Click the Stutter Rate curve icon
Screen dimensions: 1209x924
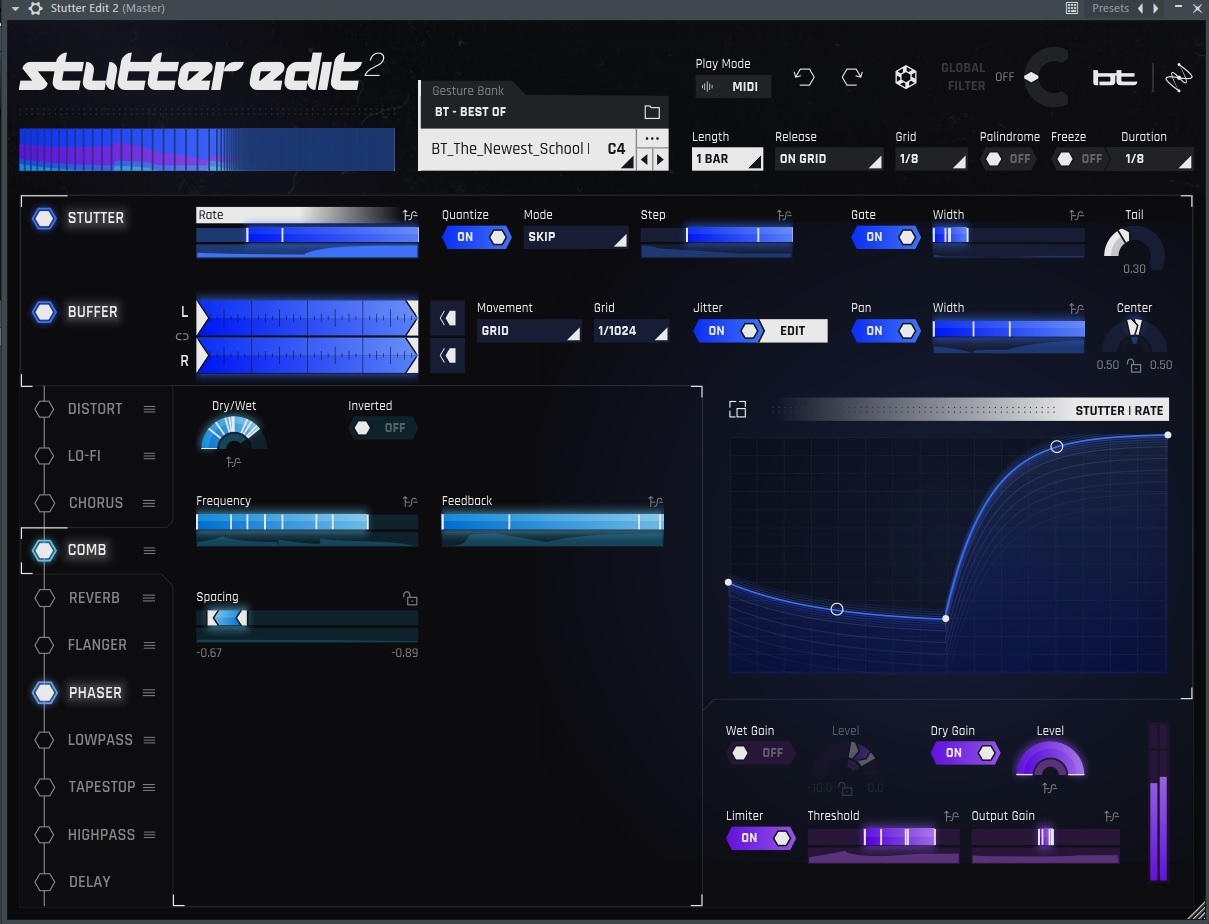click(410, 215)
